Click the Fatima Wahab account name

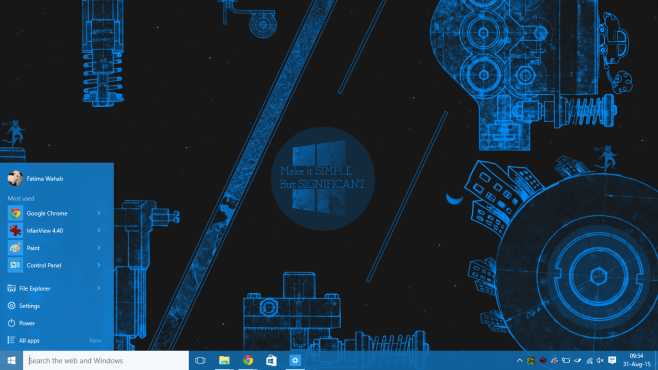45,179
